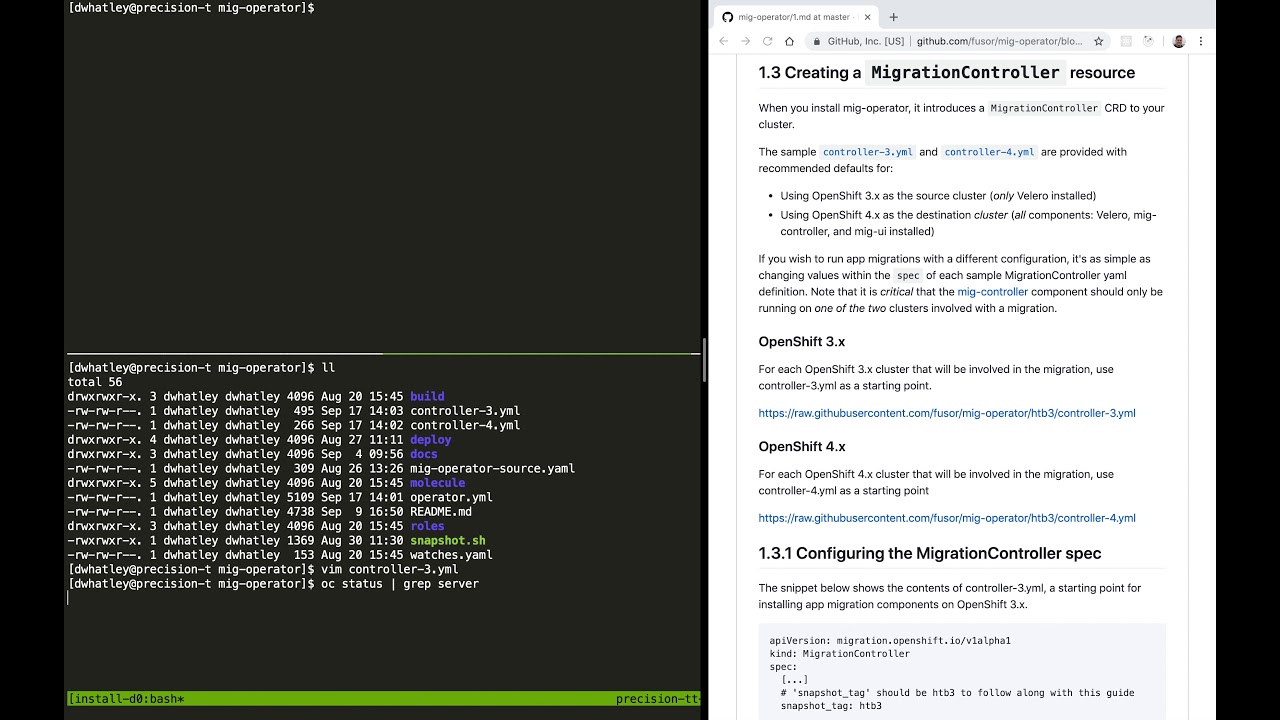Close the mig-operator/1.md tab
1280x720 pixels.
(x=867, y=17)
